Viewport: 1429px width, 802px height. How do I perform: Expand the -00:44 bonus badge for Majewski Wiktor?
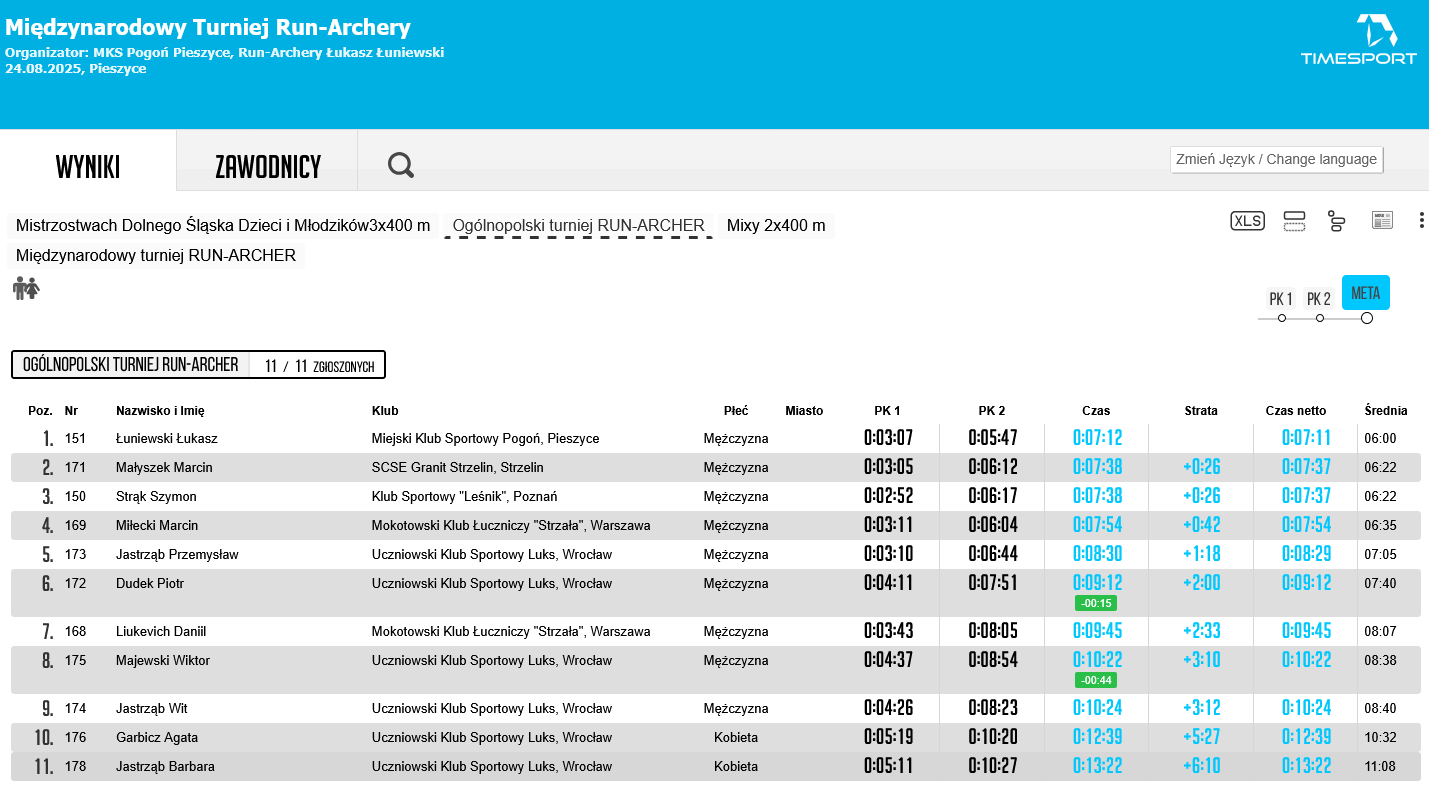pyautogui.click(x=1095, y=680)
